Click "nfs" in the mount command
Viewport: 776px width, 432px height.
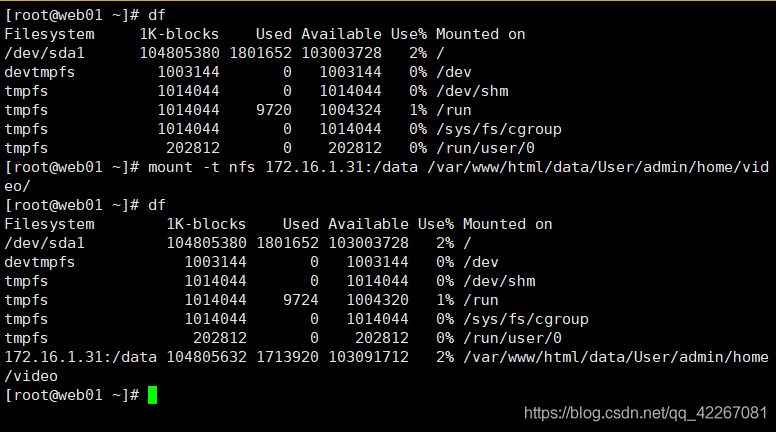point(242,167)
